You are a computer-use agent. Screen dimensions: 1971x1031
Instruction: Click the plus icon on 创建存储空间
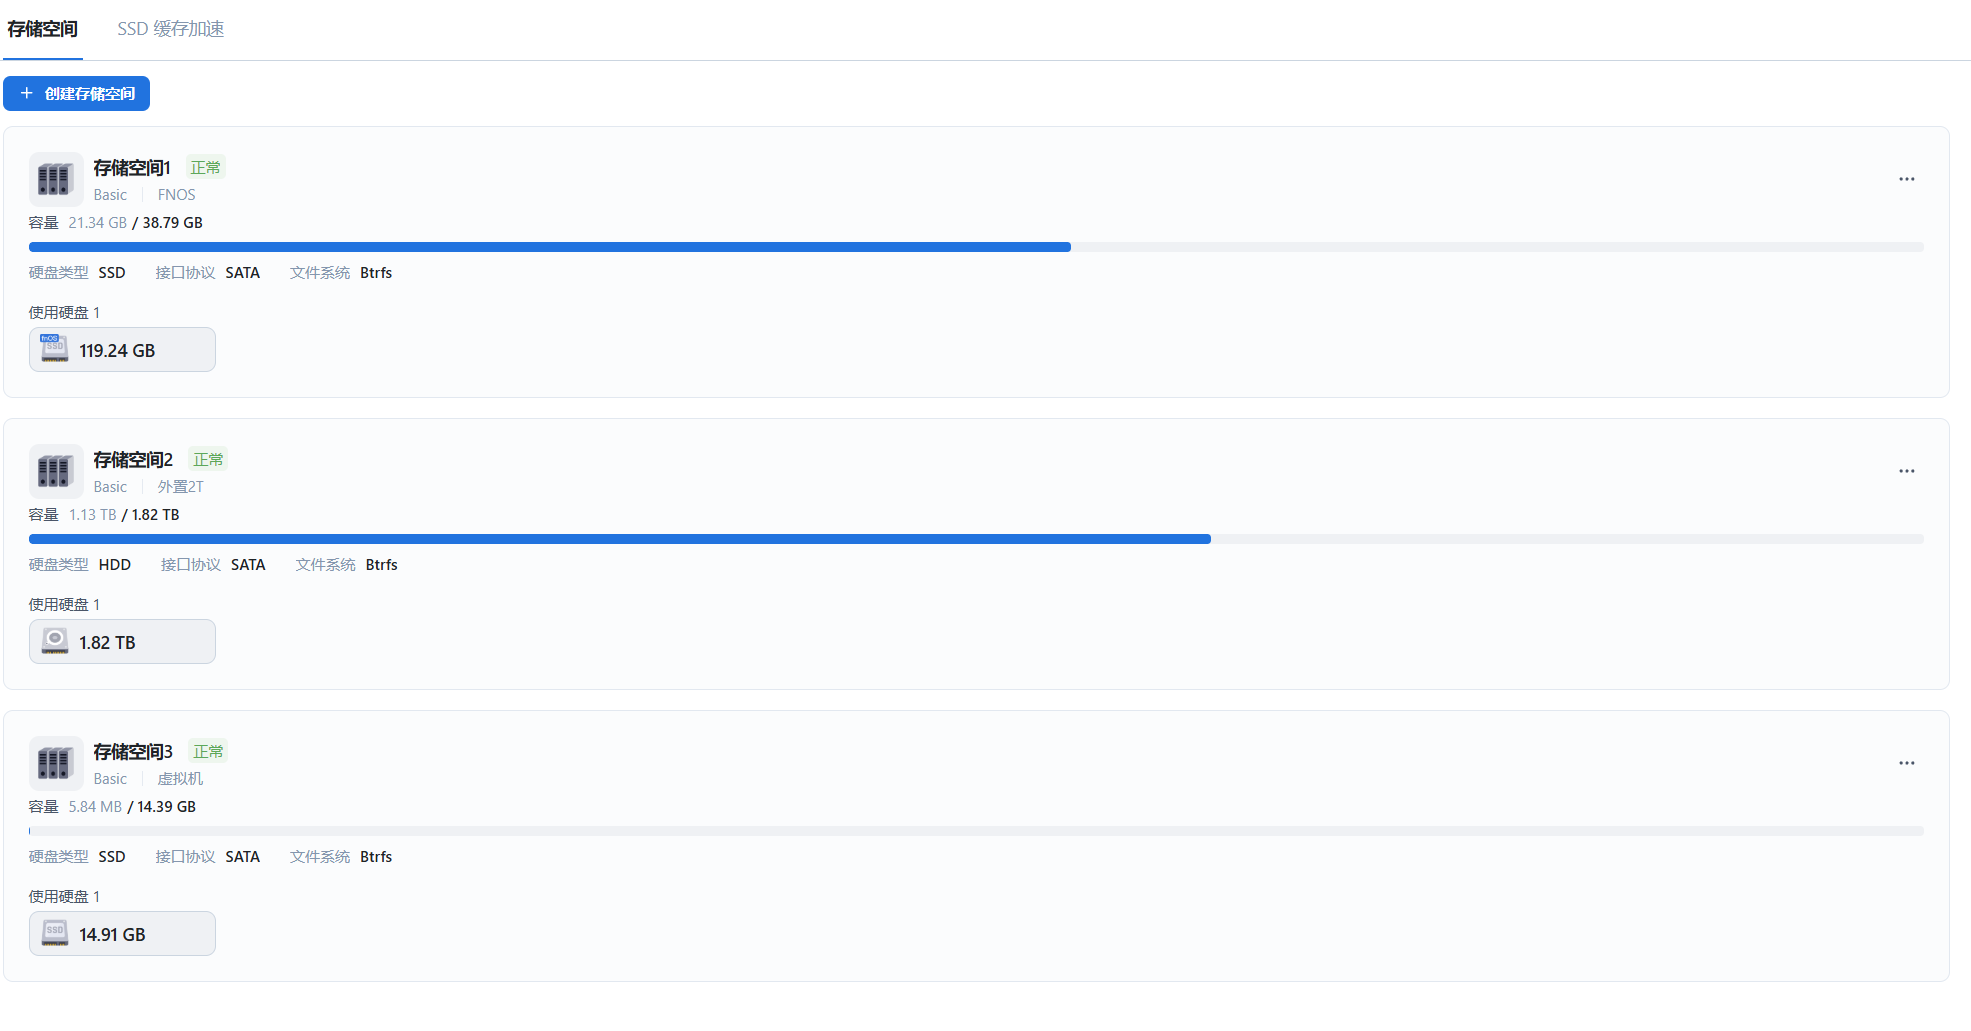(27, 93)
